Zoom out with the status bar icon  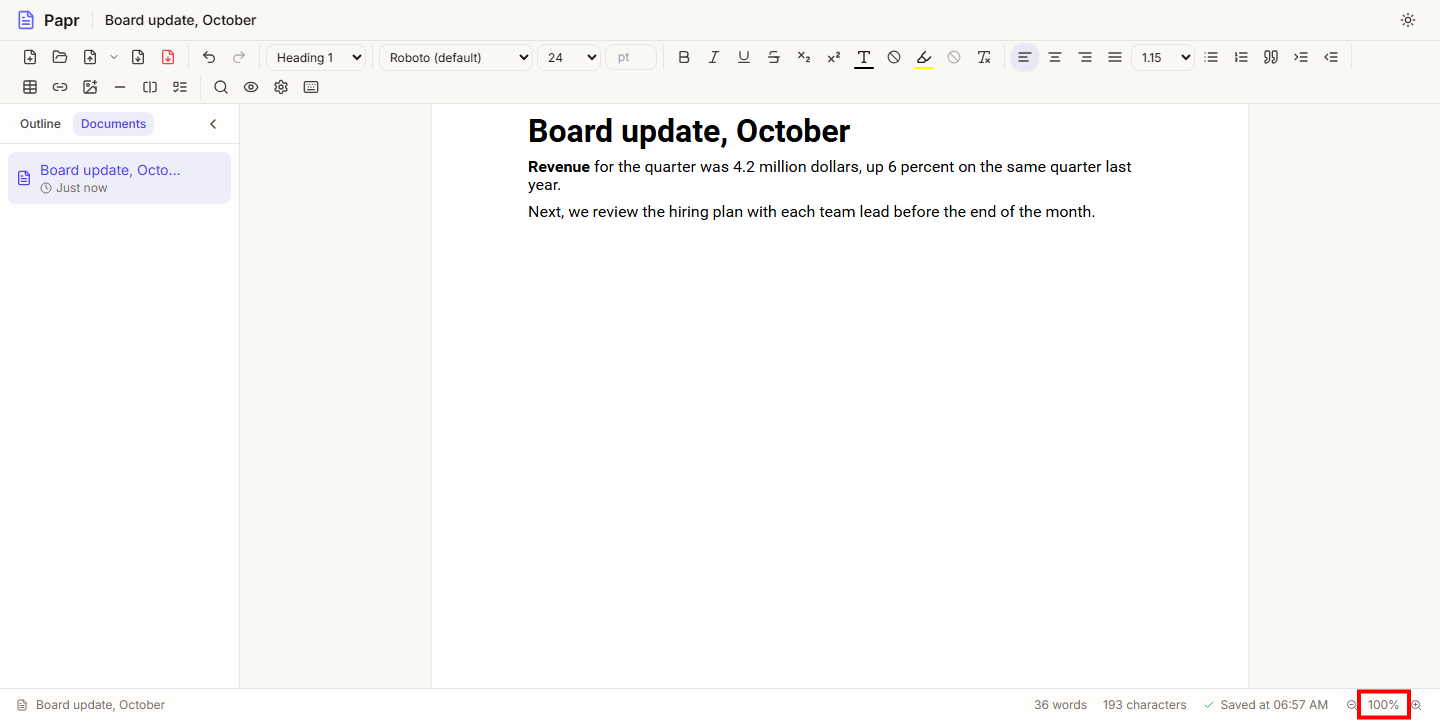[x=1352, y=705]
